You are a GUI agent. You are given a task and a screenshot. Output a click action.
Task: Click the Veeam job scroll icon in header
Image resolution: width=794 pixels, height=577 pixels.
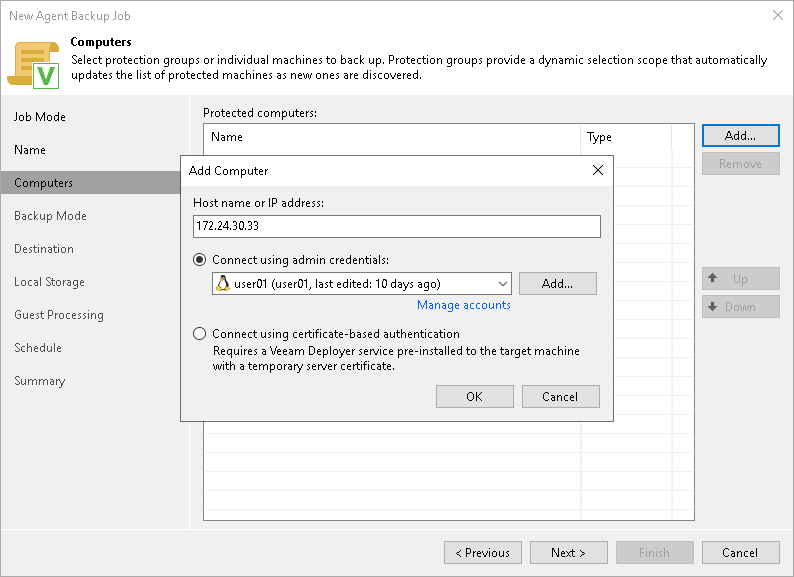tap(33, 63)
